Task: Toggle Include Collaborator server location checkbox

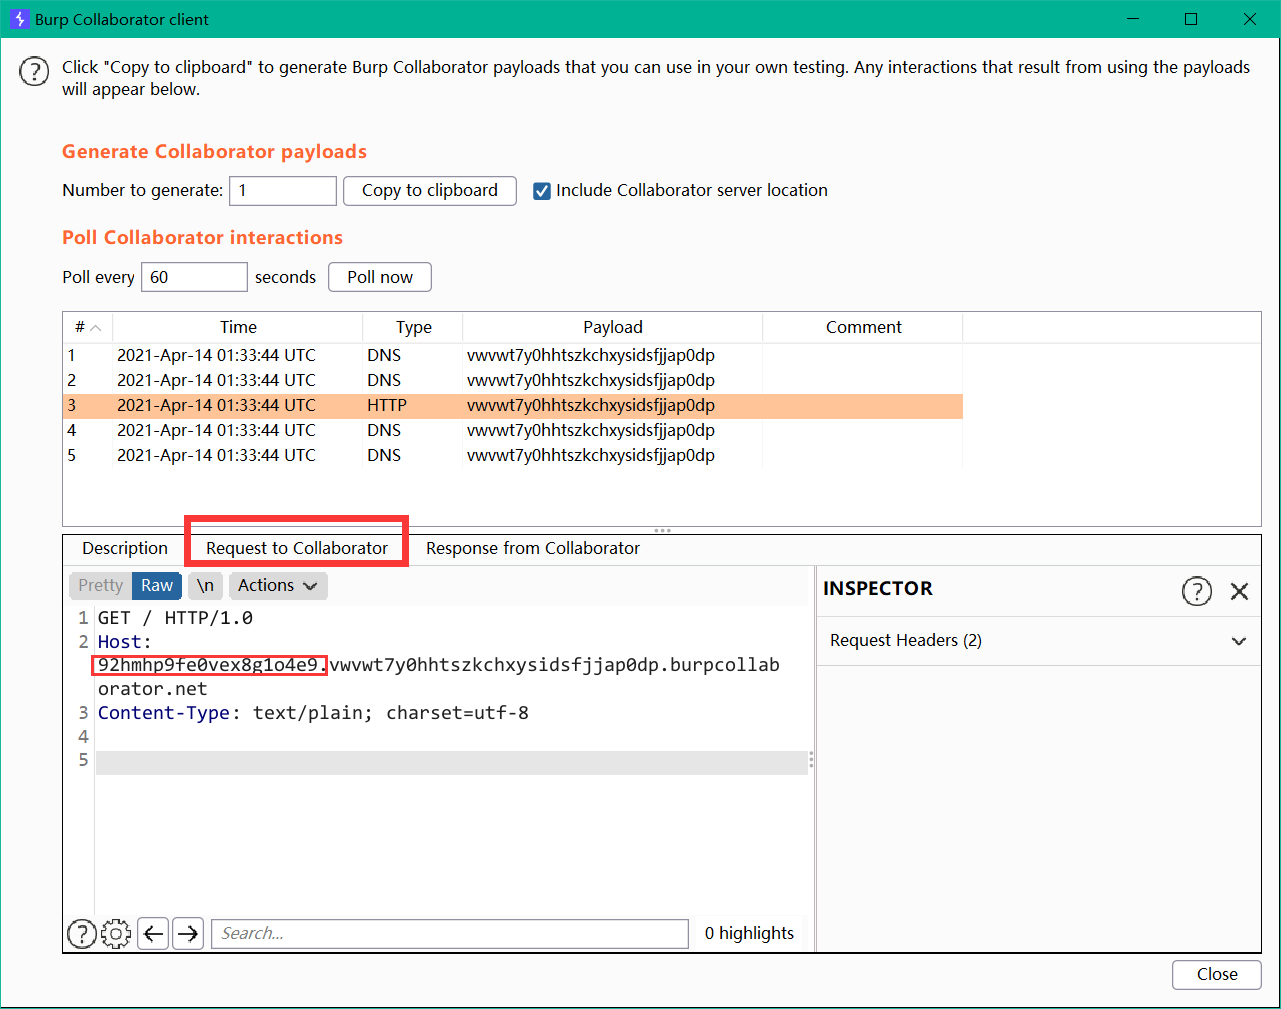Action: [x=542, y=191]
